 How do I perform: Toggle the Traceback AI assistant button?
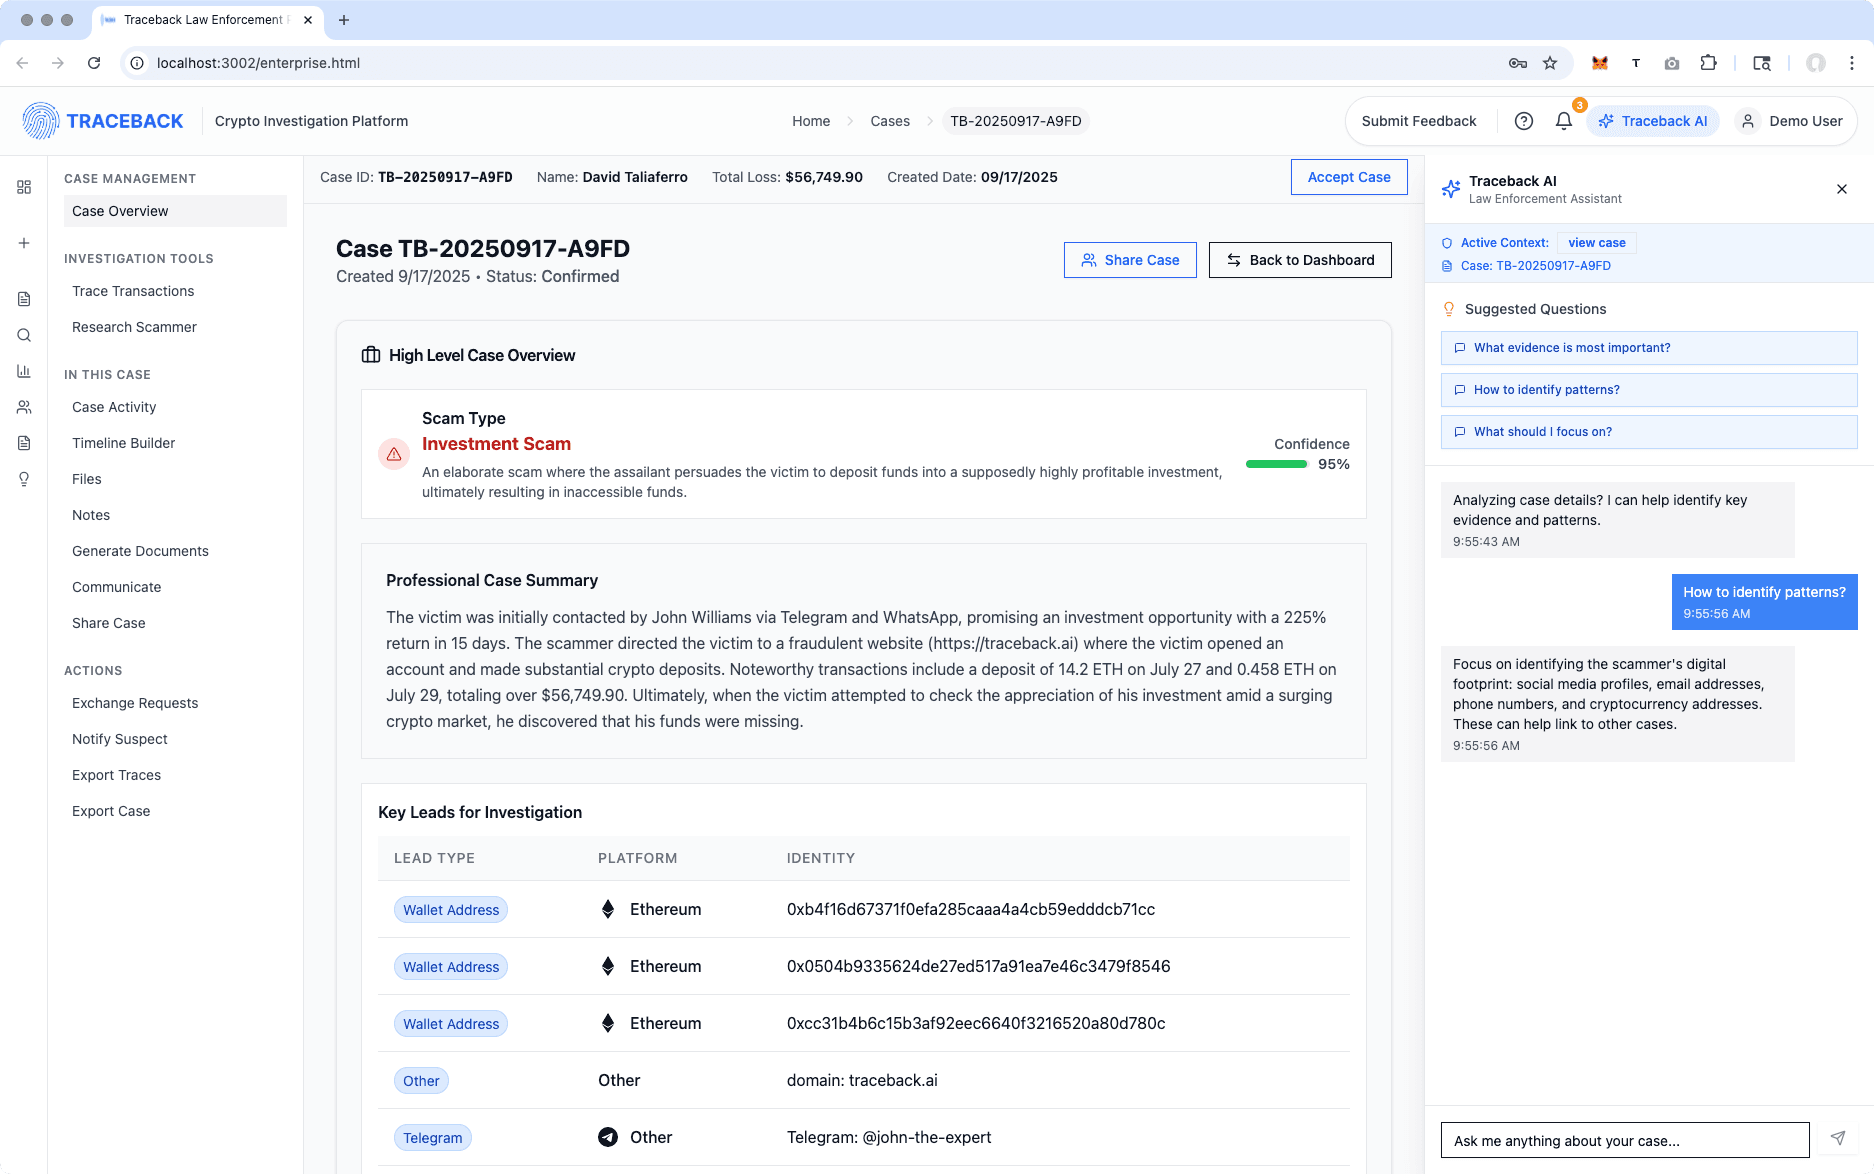click(x=1653, y=121)
